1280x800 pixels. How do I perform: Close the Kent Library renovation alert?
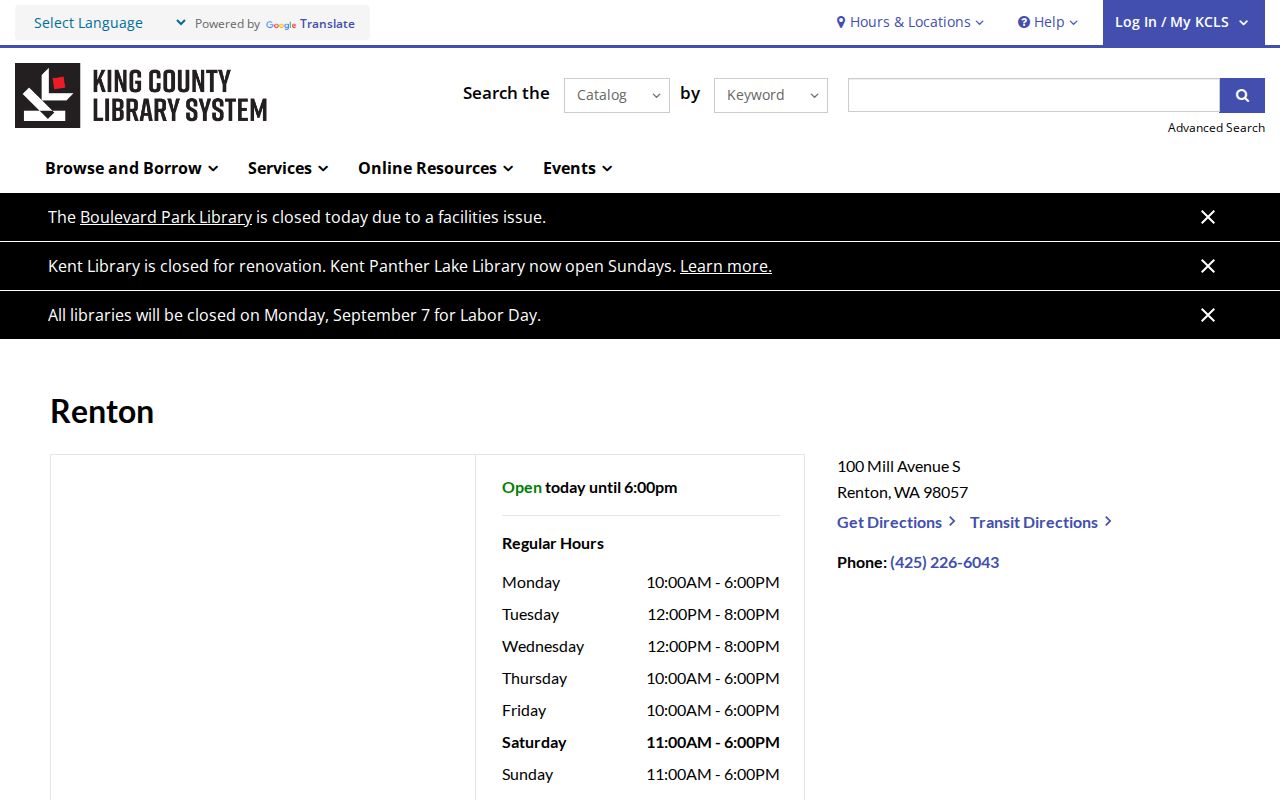click(1208, 266)
